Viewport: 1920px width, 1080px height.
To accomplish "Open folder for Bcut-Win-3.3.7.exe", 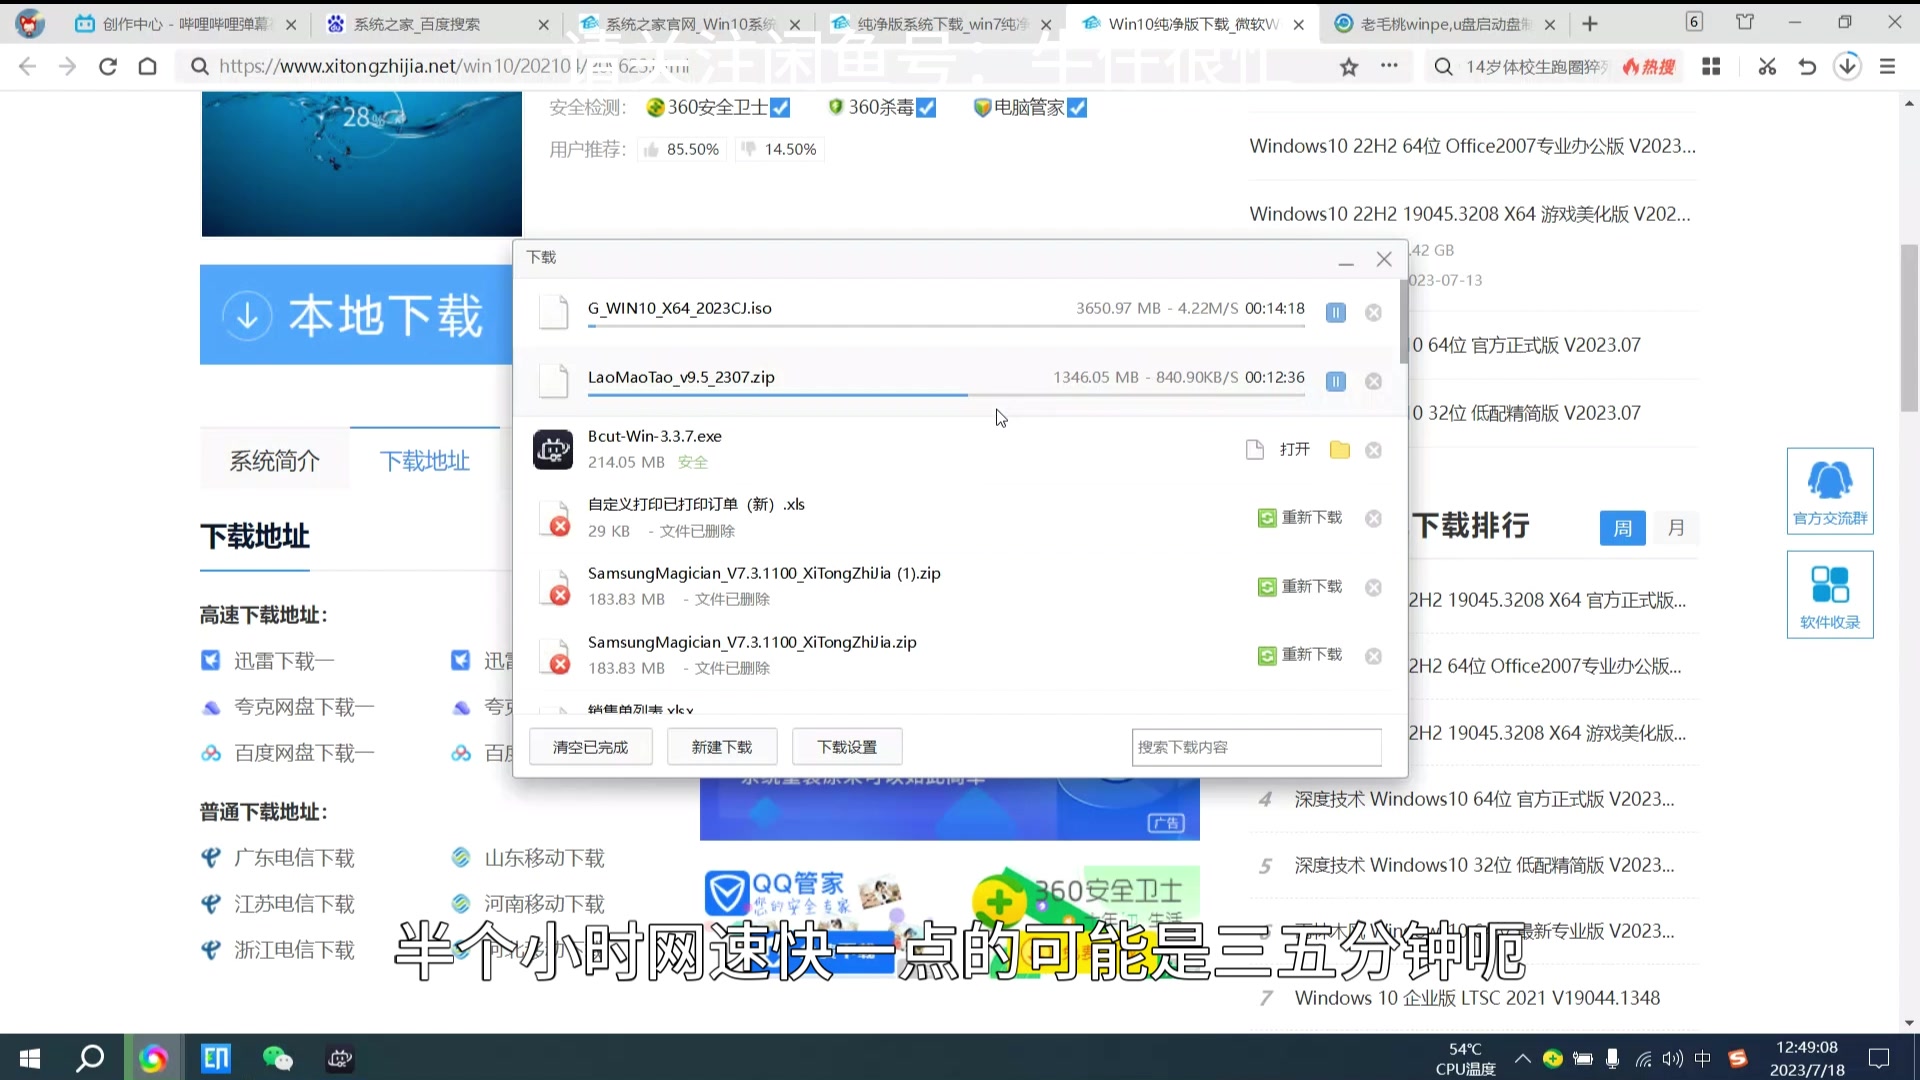I will 1339,450.
